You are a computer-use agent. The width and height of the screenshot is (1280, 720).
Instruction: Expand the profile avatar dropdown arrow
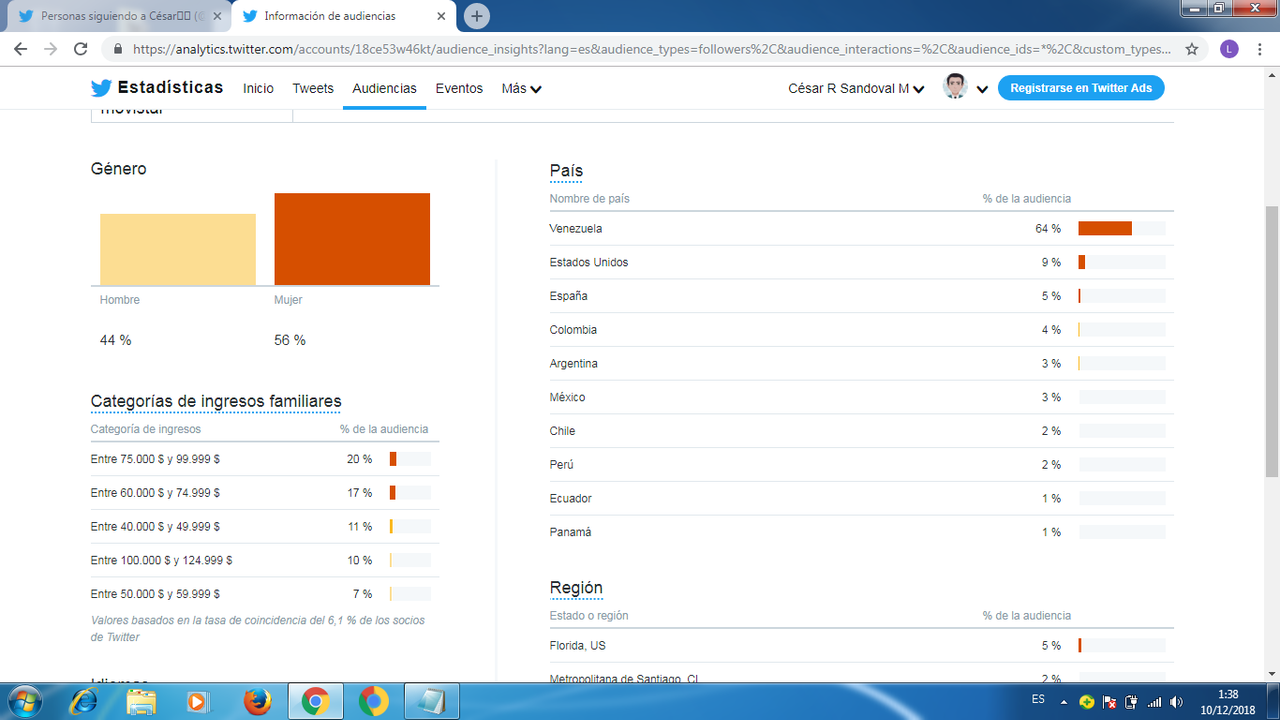[982, 89]
